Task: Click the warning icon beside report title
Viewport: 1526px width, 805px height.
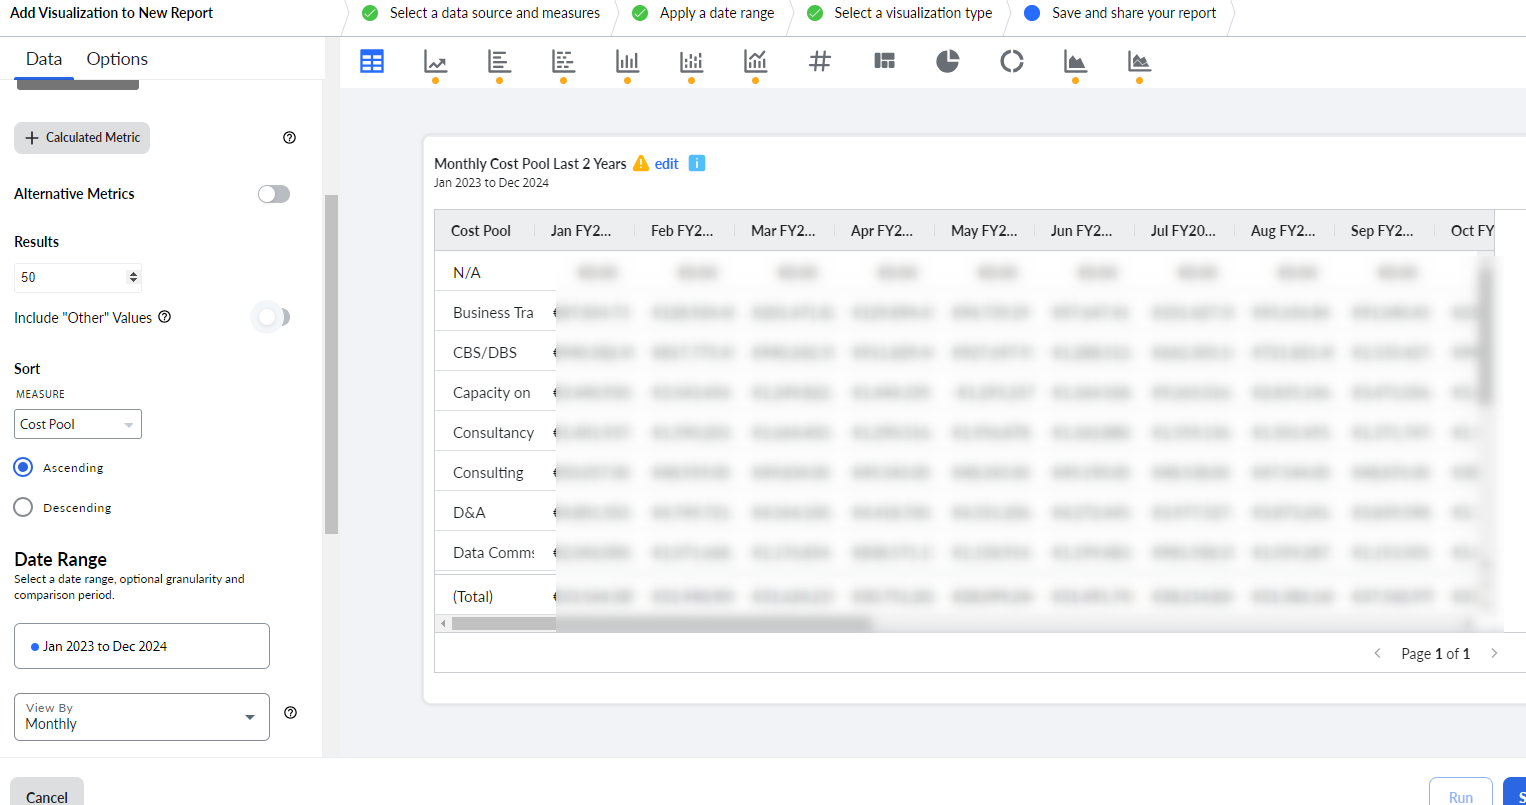Action: coord(641,163)
